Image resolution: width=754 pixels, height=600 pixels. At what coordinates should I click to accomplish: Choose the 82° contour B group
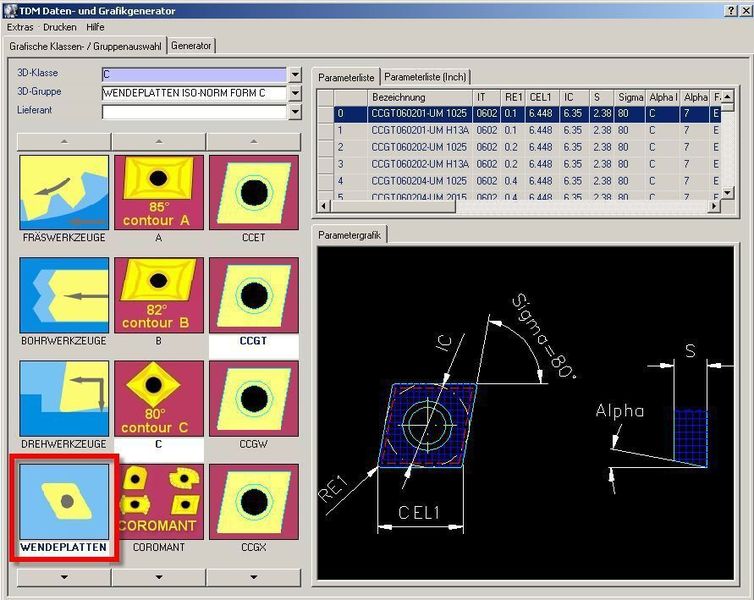pos(158,296)
